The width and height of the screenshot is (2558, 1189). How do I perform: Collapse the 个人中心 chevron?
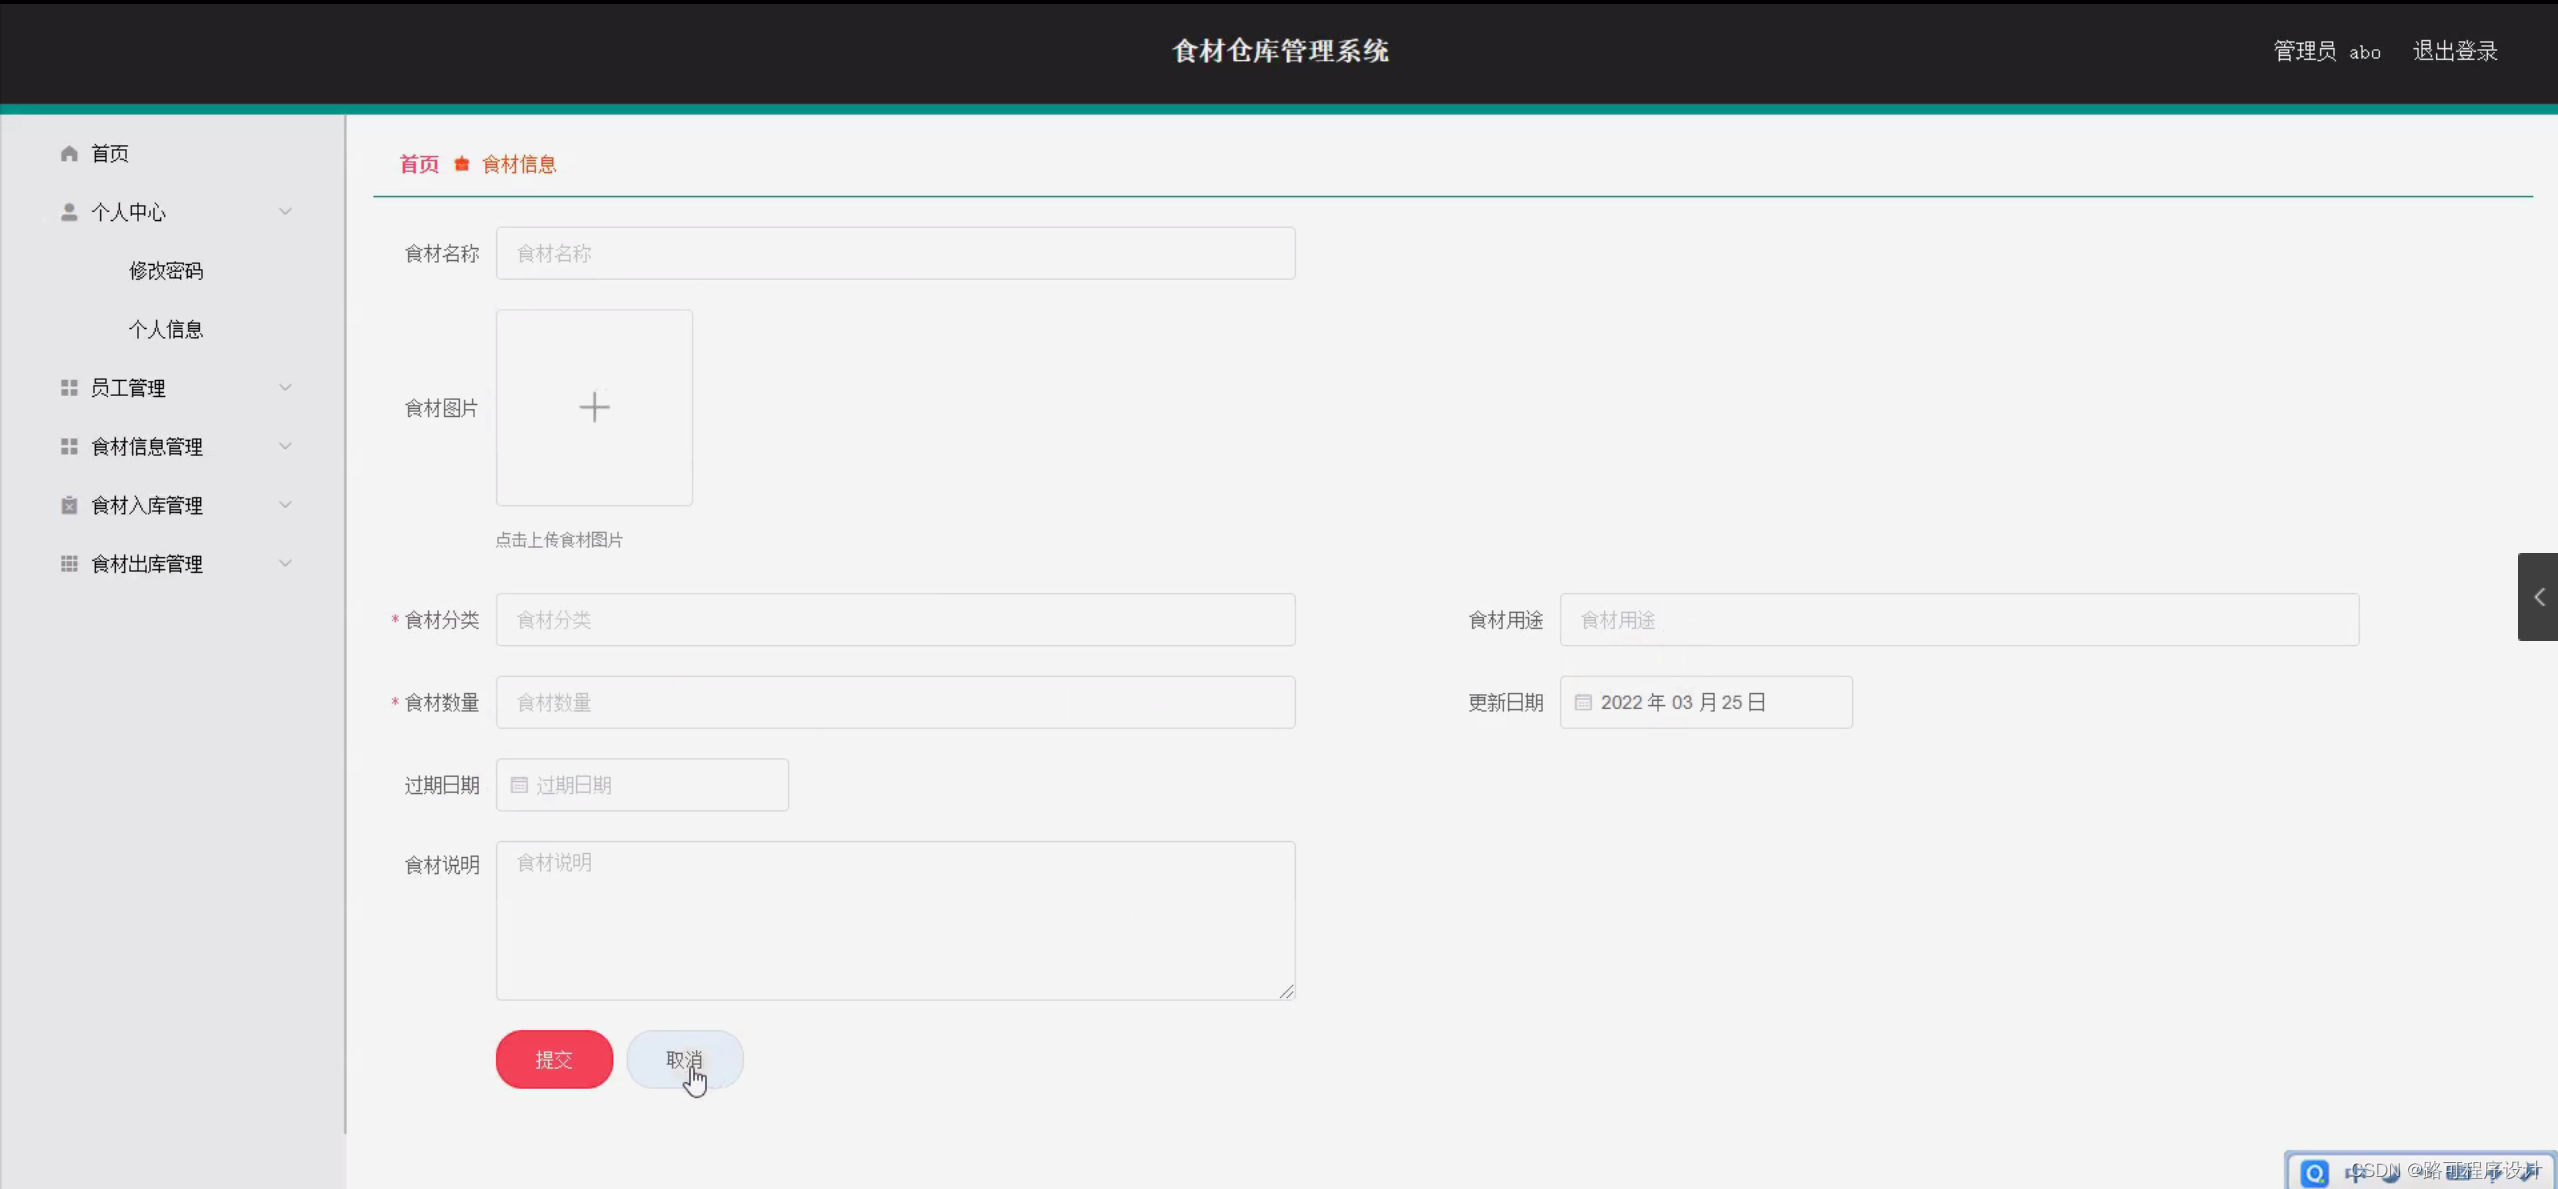[285, 212]
